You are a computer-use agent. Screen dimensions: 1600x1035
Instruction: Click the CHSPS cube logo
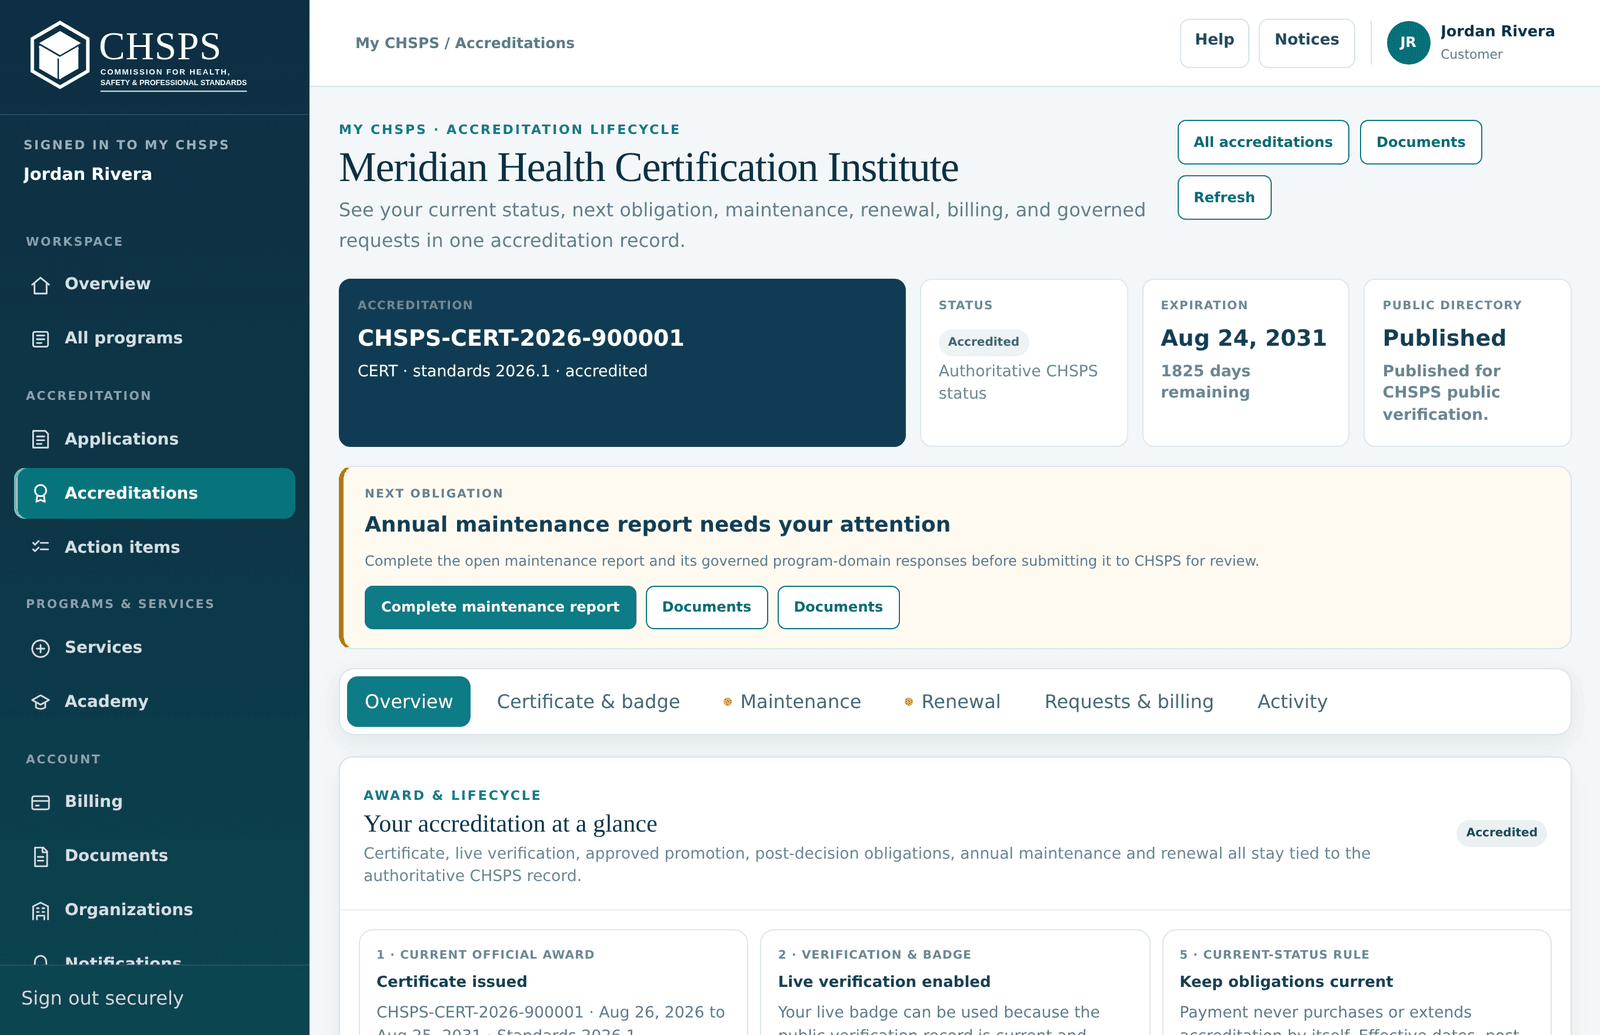point(60,55)
